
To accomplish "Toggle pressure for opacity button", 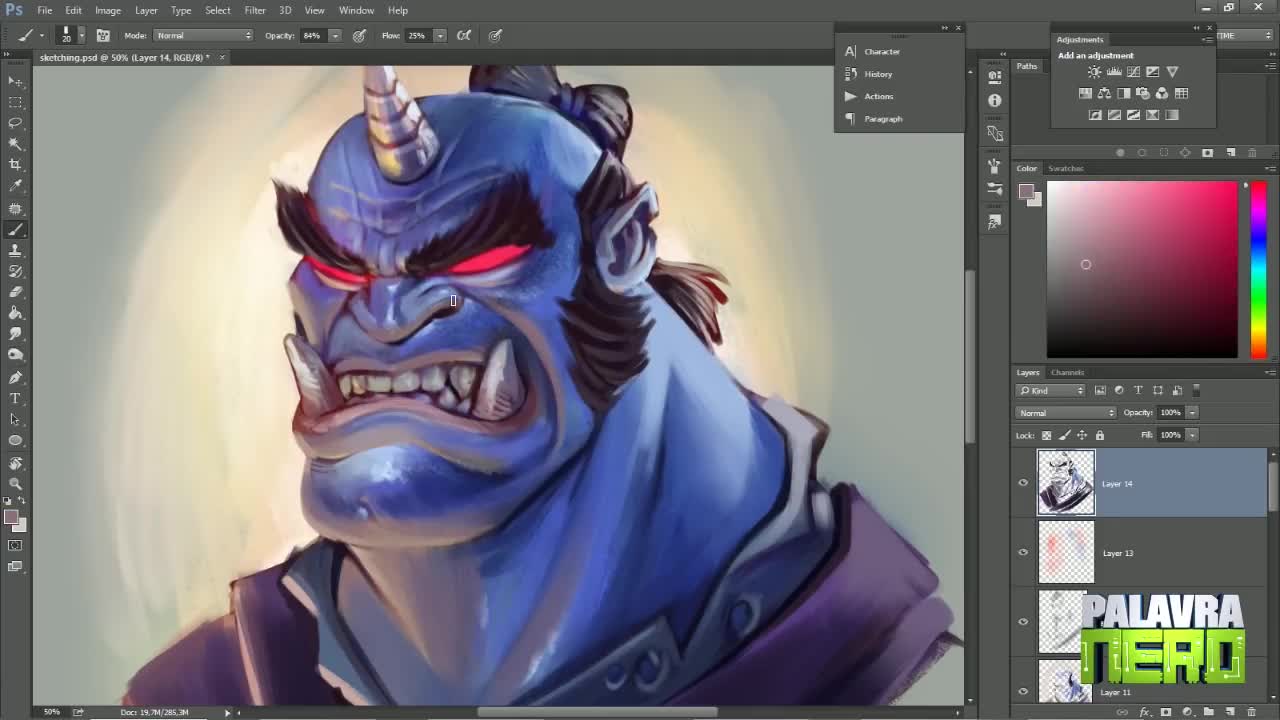I will pyautogui.click(x=359, y=35).
